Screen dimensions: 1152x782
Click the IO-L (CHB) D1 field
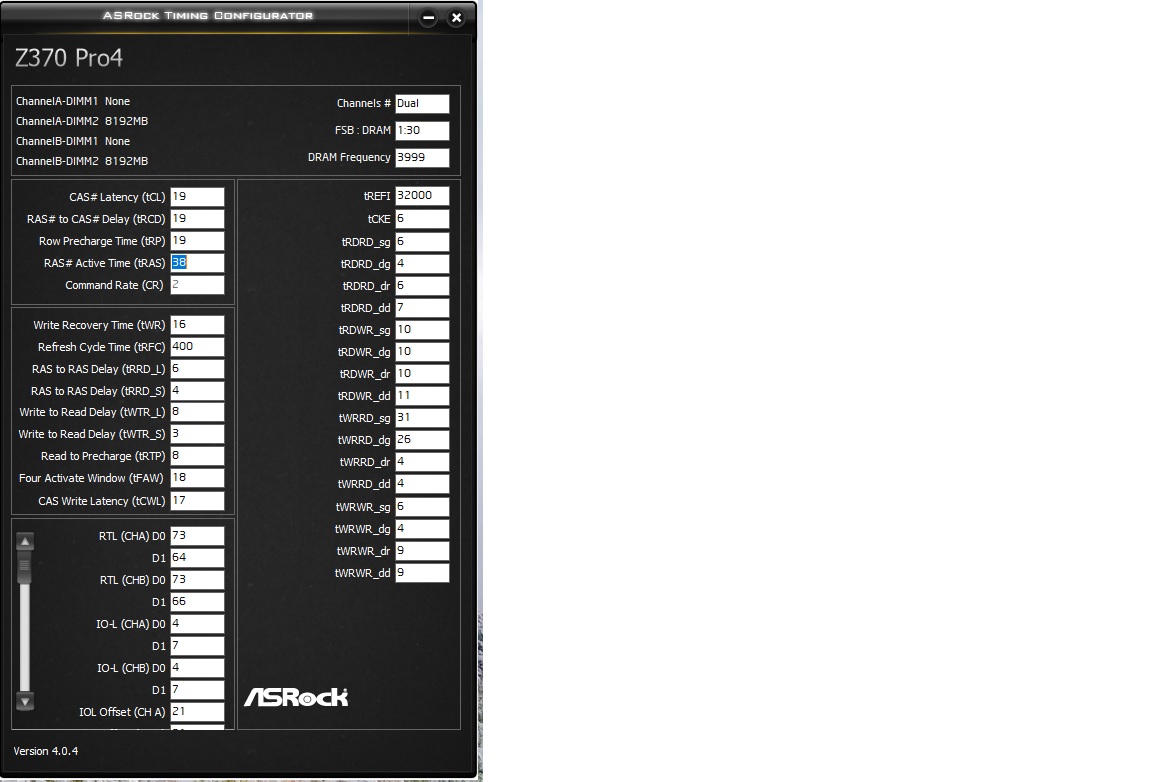[x=197, y=691]
